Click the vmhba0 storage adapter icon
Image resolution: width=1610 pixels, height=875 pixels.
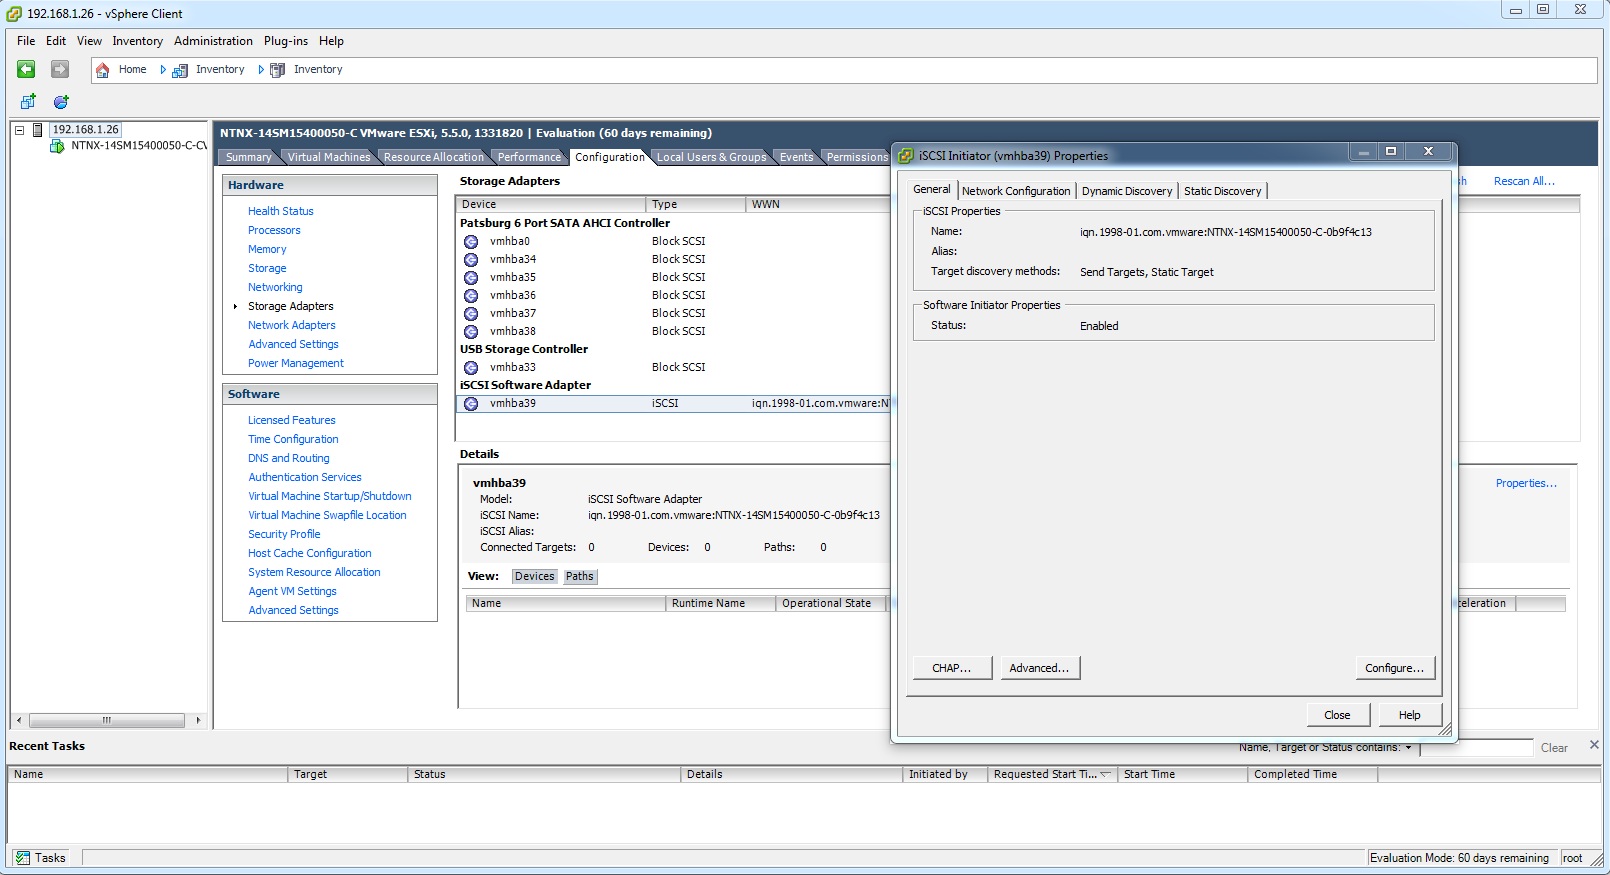point(471,242)
